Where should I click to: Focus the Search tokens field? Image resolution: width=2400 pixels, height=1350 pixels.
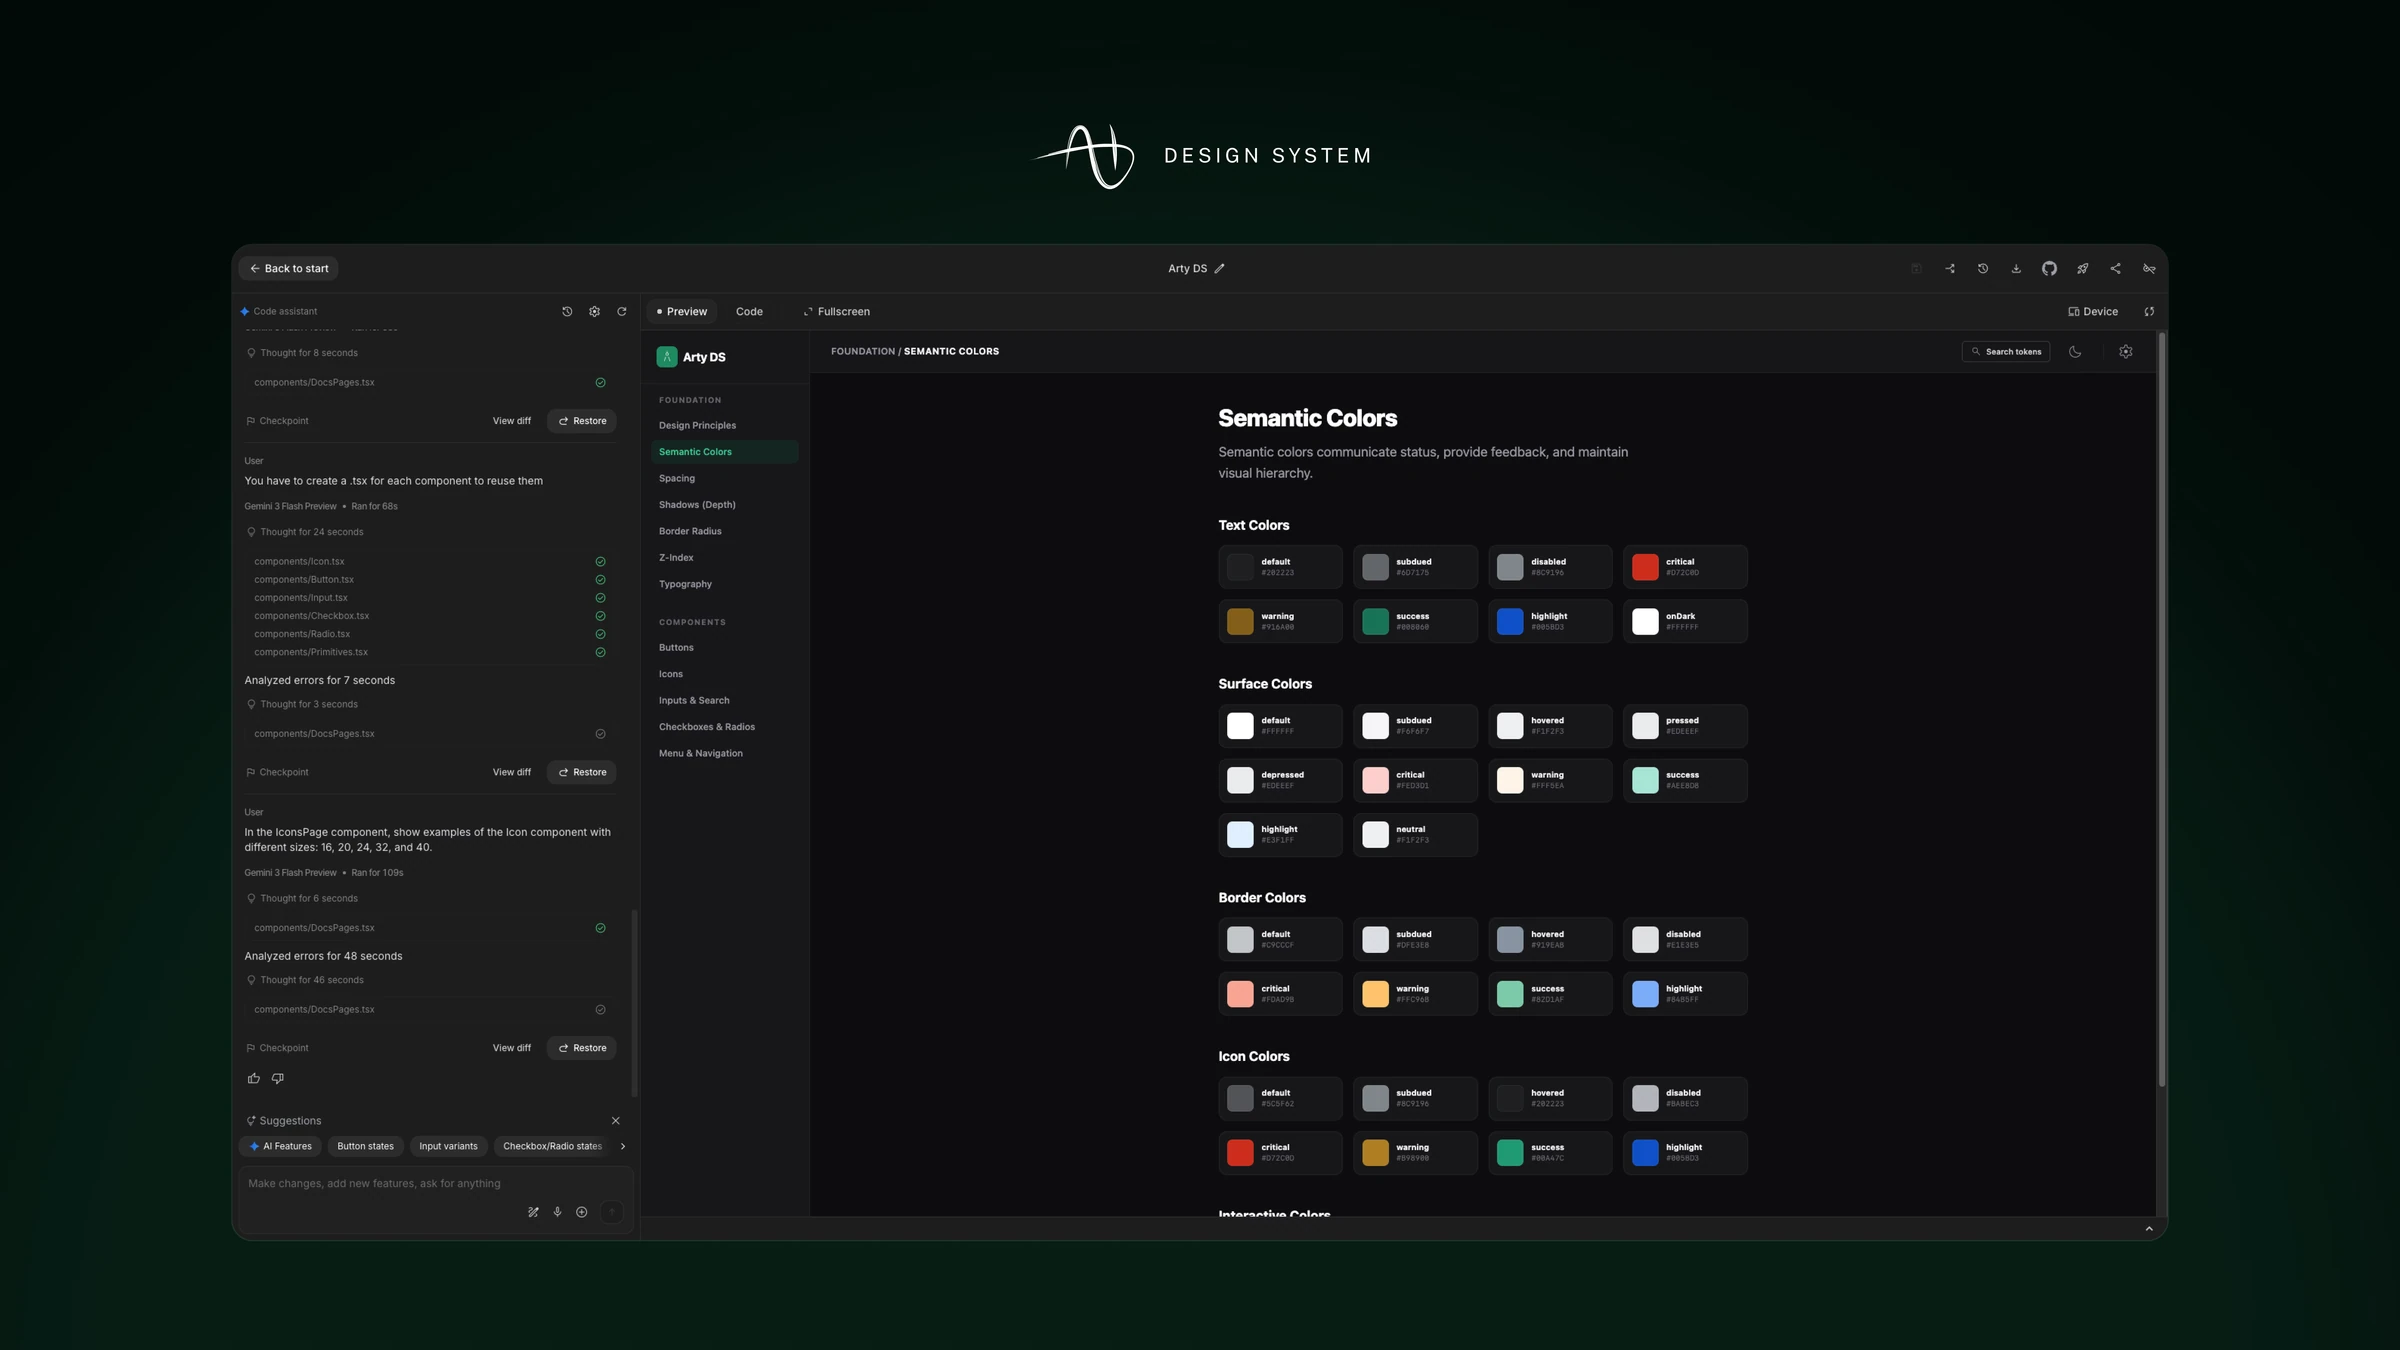point(2005,352)
